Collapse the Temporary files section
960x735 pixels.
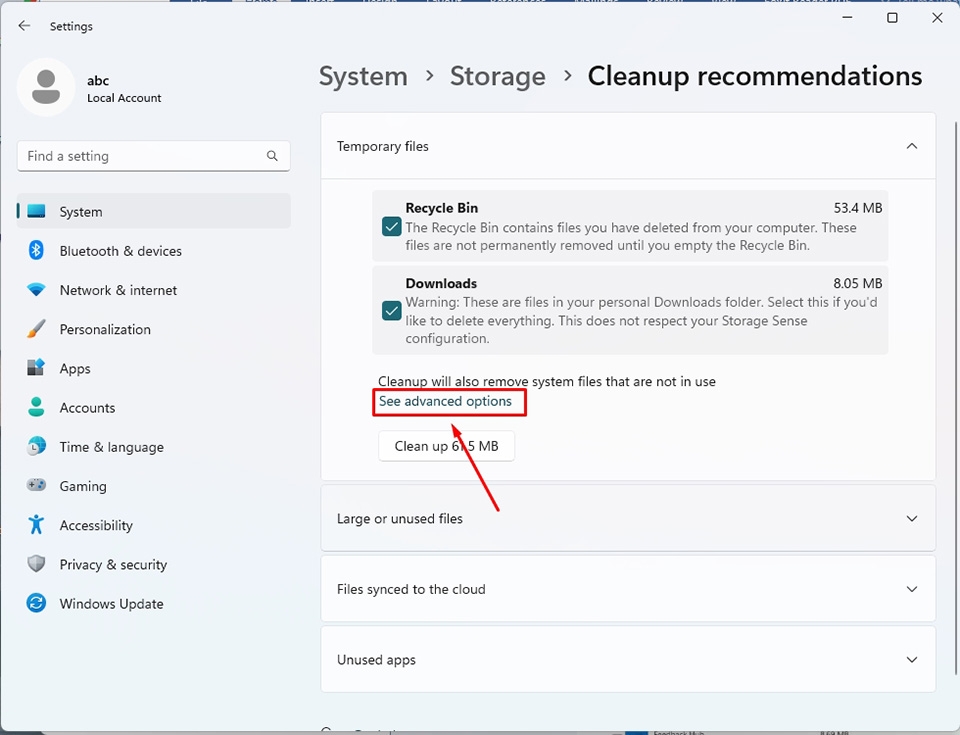point(912,146)
